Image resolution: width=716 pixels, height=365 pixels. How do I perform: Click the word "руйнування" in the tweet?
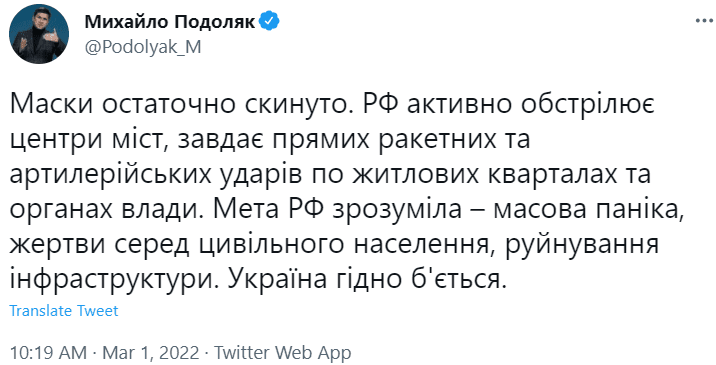point(578,247)
